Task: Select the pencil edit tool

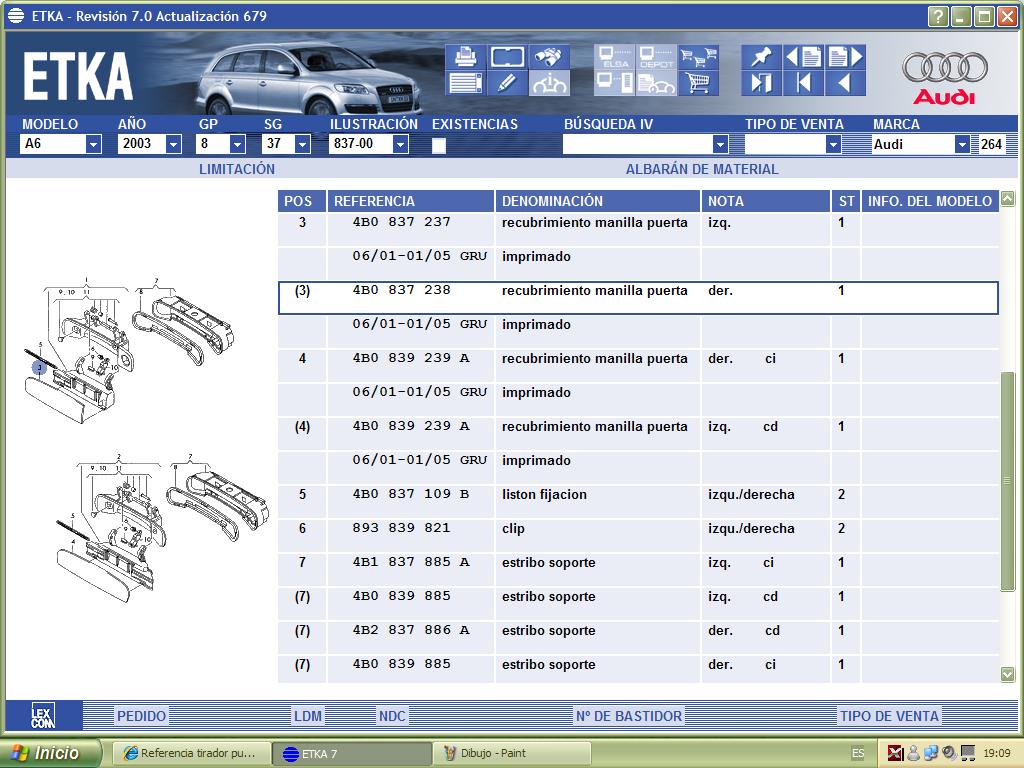Action: point(507,84)
